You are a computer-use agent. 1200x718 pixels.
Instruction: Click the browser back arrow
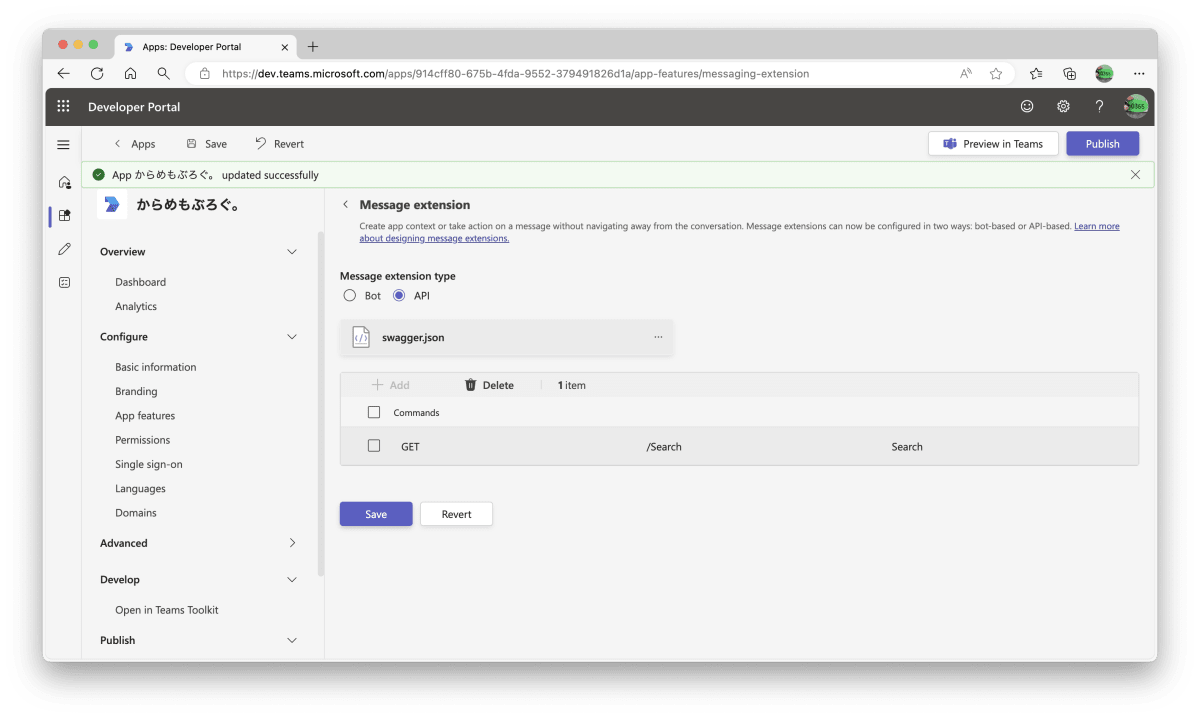64,73
